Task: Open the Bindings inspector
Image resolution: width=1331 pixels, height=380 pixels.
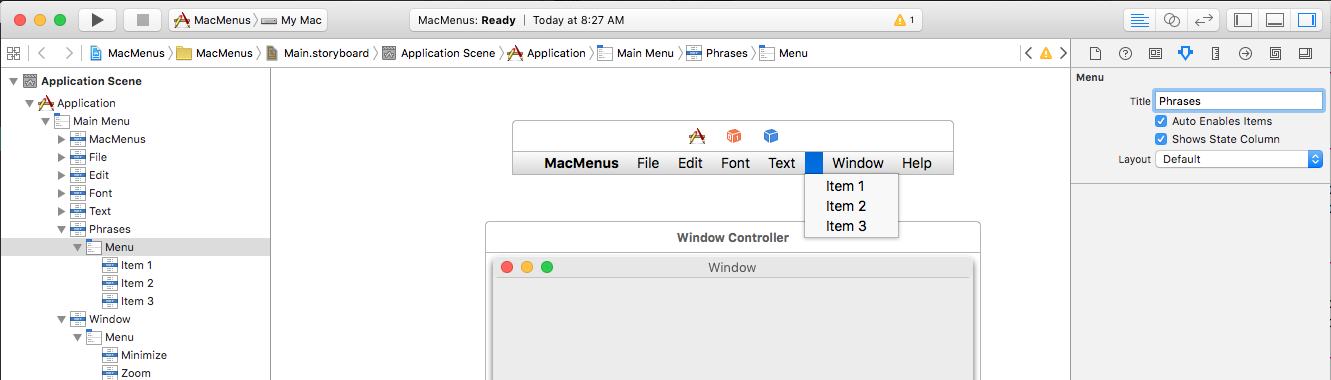Action: point(1275,53)
